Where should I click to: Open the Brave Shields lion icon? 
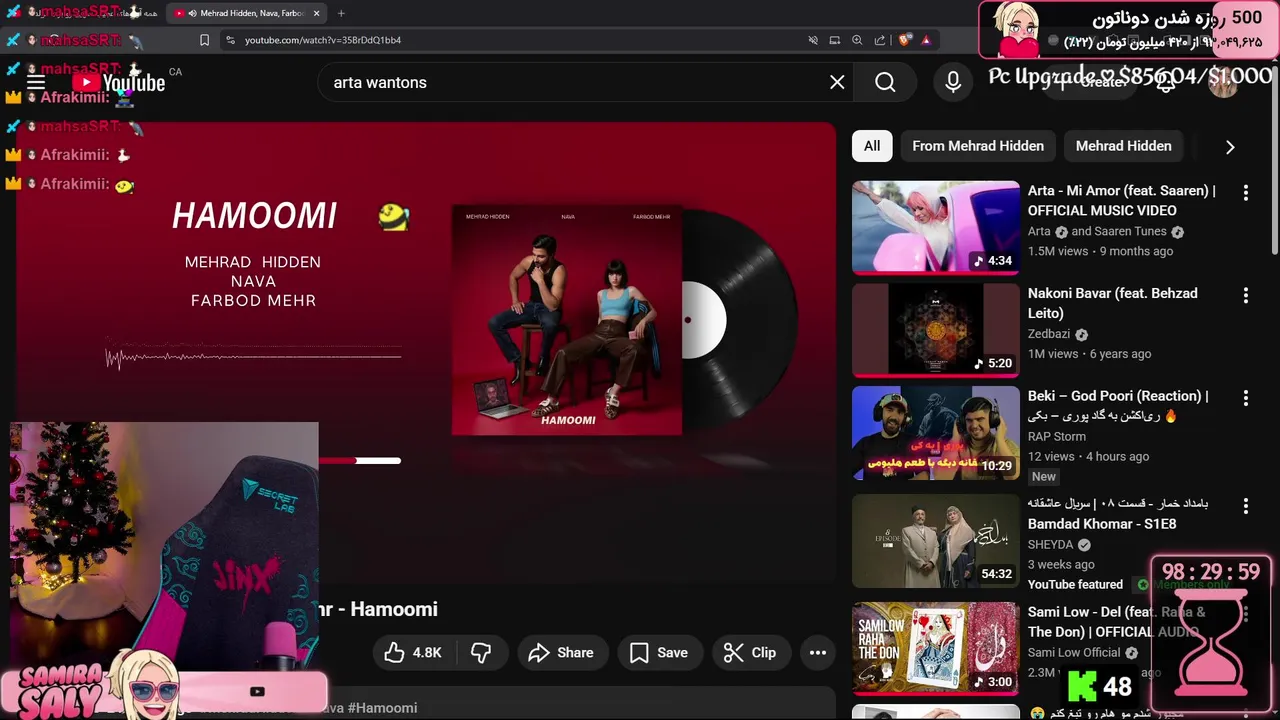(905, 40)
